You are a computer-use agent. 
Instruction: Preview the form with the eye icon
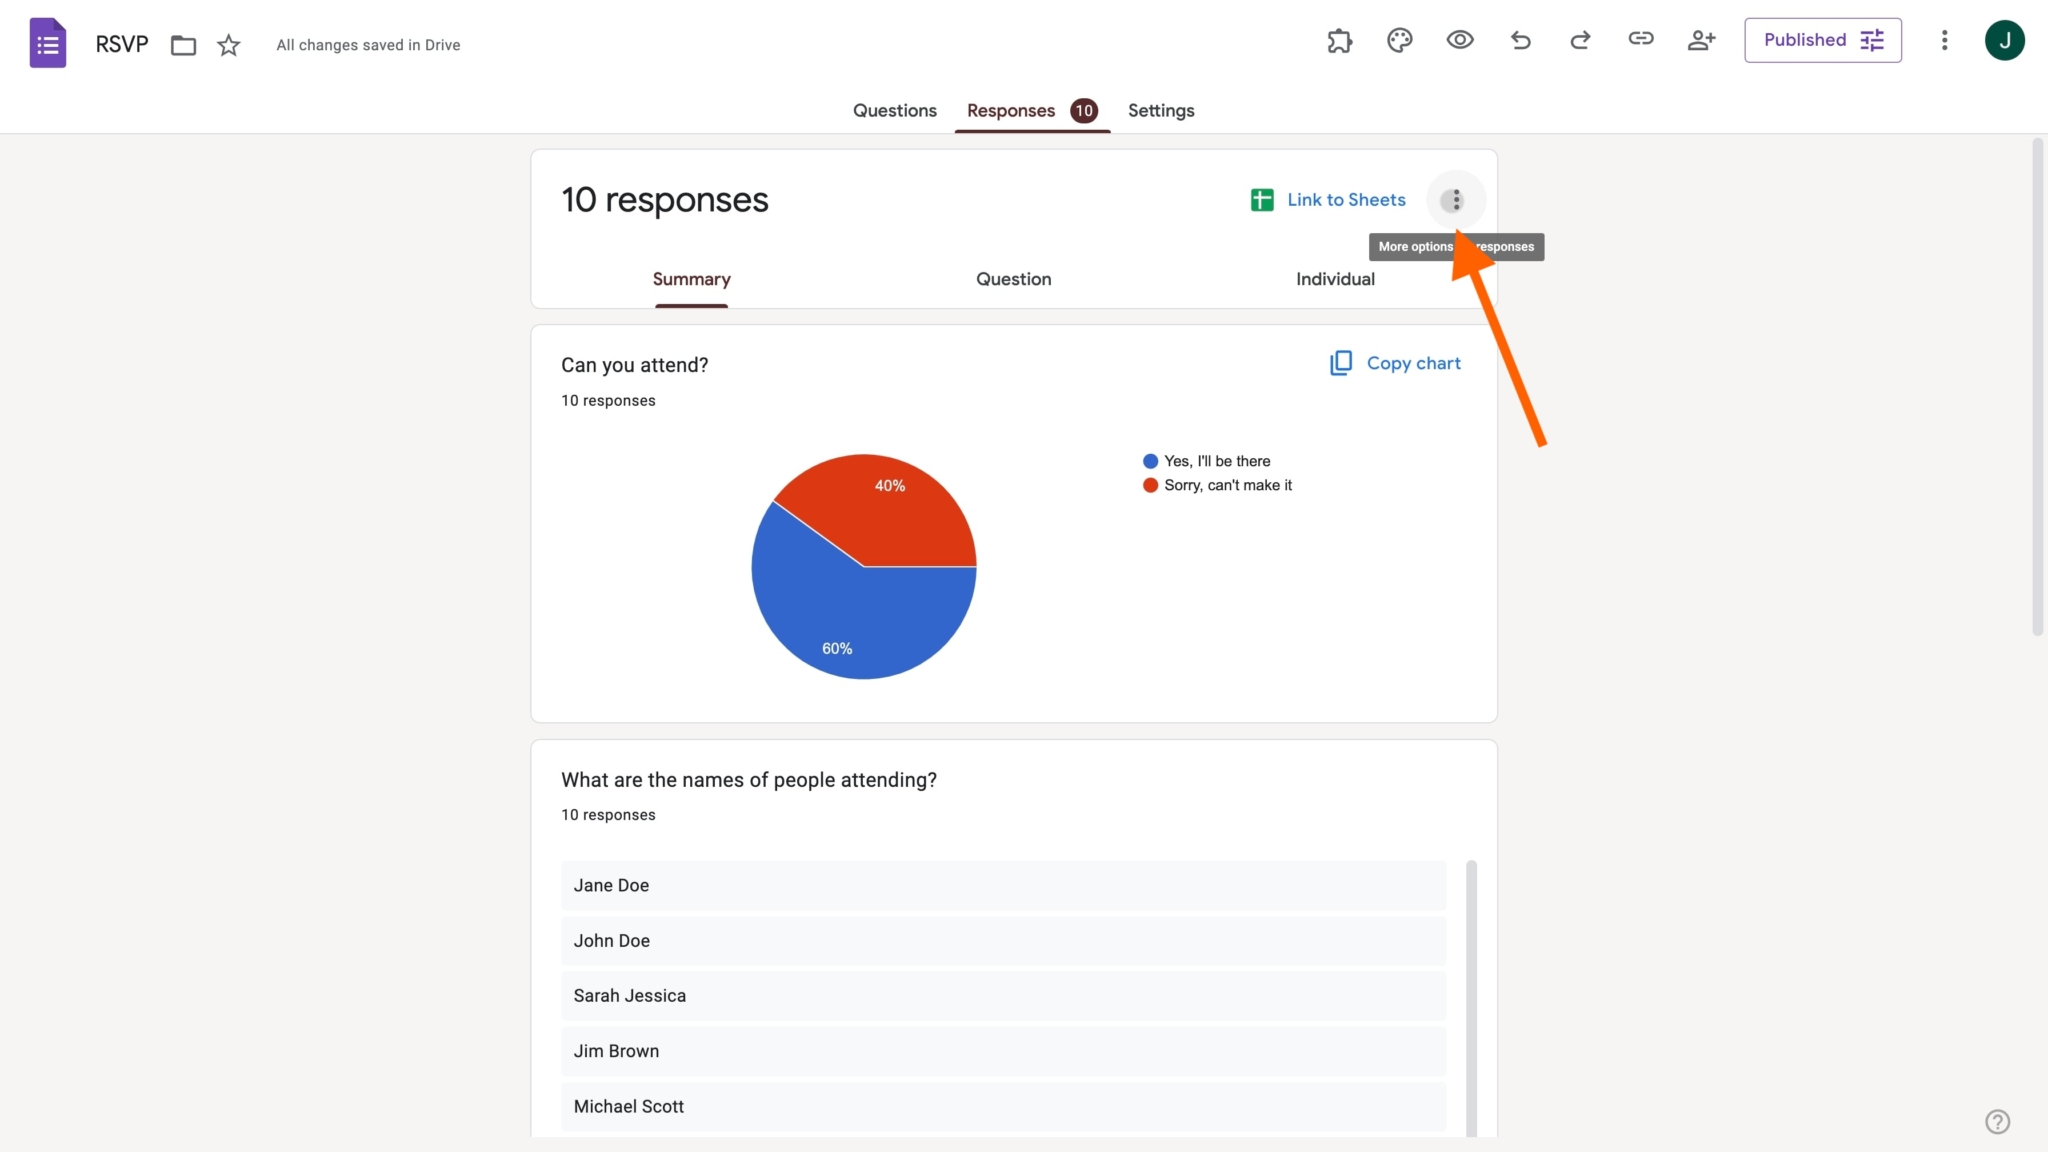1459,40
